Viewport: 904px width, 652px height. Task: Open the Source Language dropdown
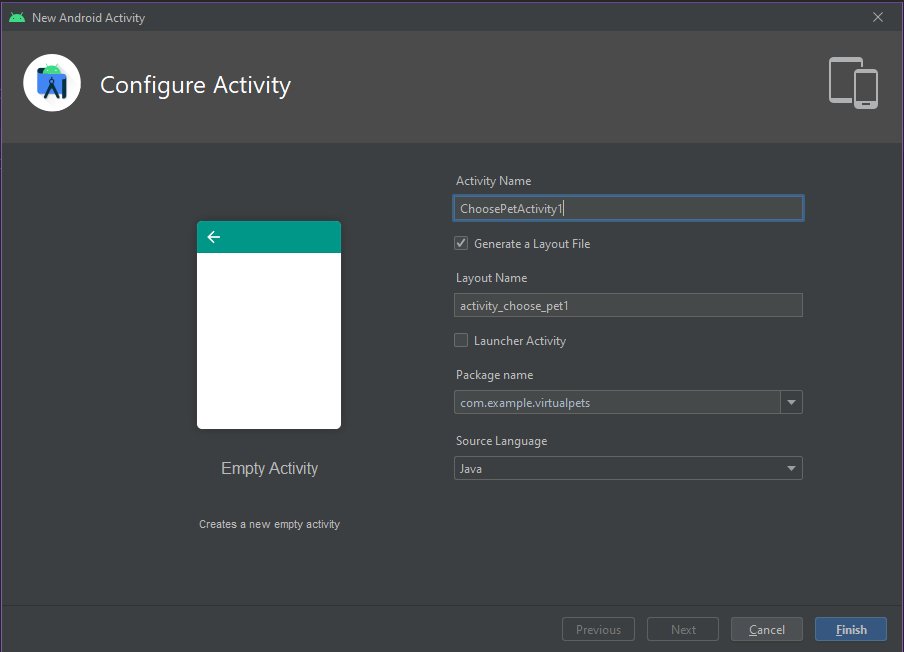click(x=628, y=468)
